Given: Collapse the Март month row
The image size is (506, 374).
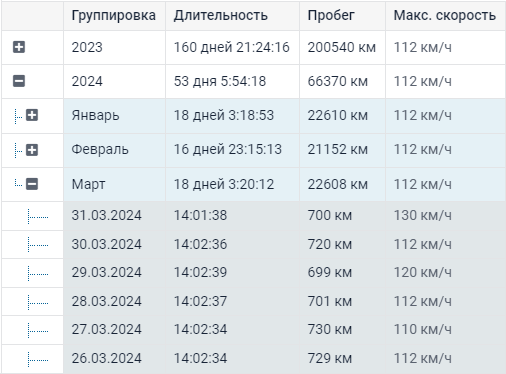Looking at the screenshot, I should [x=32, y=184].
